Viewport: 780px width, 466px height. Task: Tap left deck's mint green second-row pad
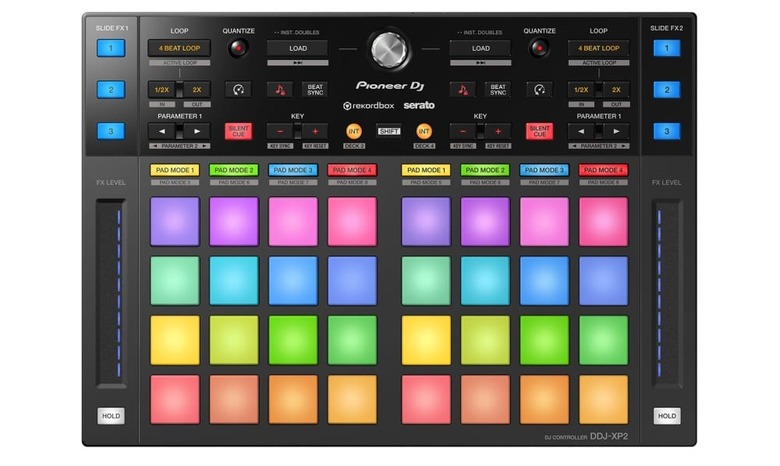[175, 280]
